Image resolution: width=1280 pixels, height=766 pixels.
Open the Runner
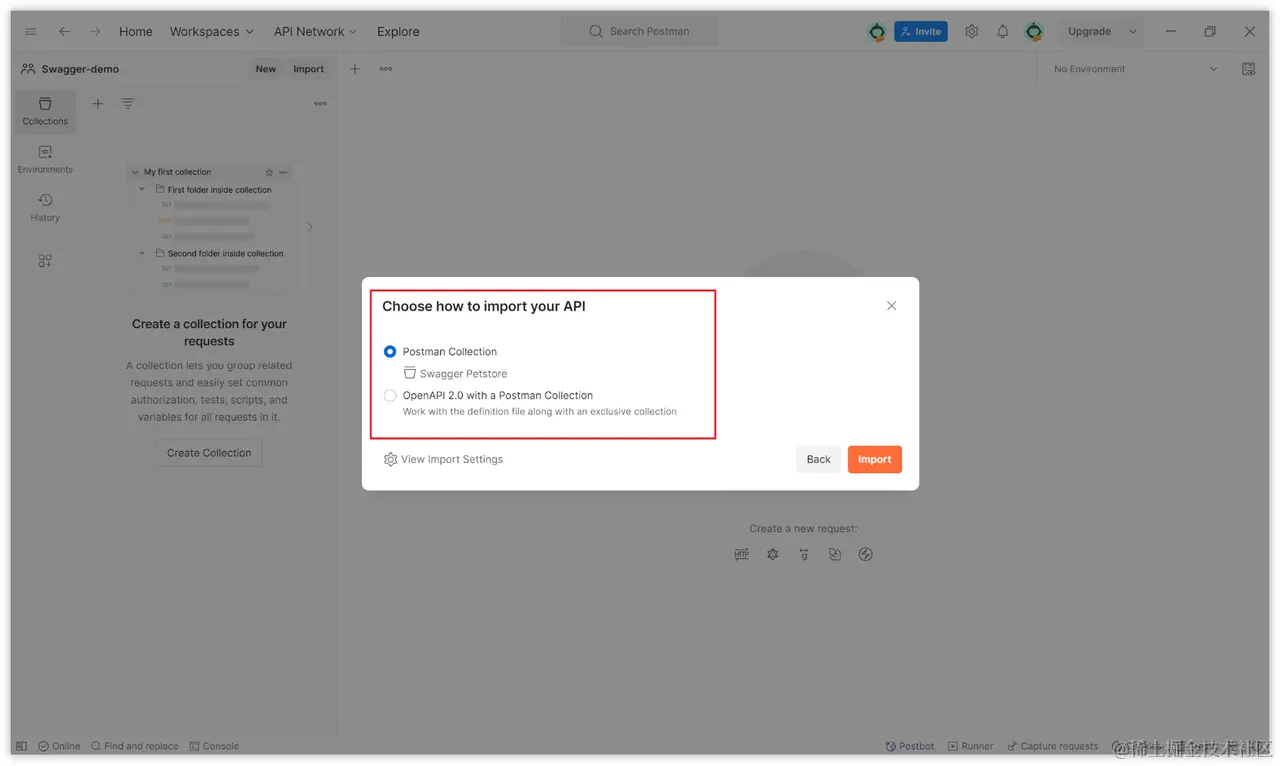click(971, 746)
